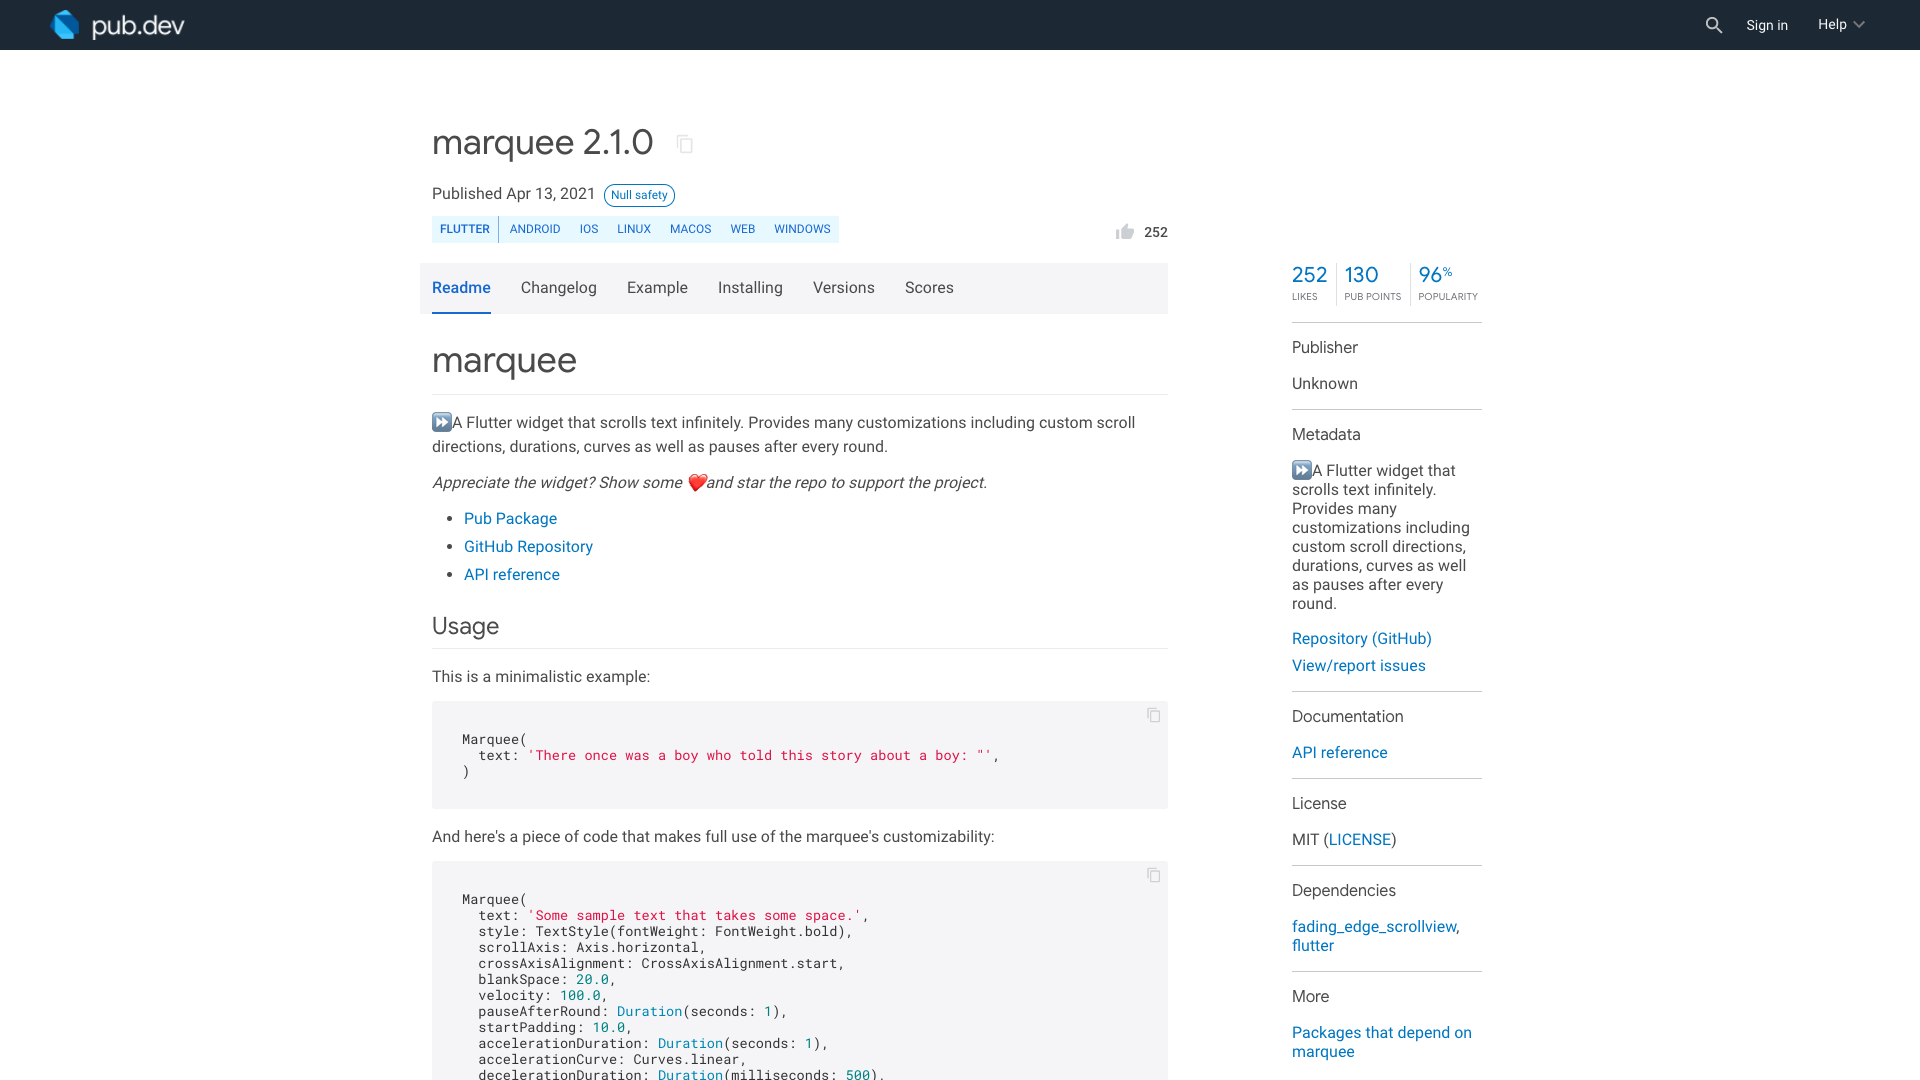View the MIT LICENSE file
The width and height of the screenshot is (1920, 1080).
tap(1360, 839)
